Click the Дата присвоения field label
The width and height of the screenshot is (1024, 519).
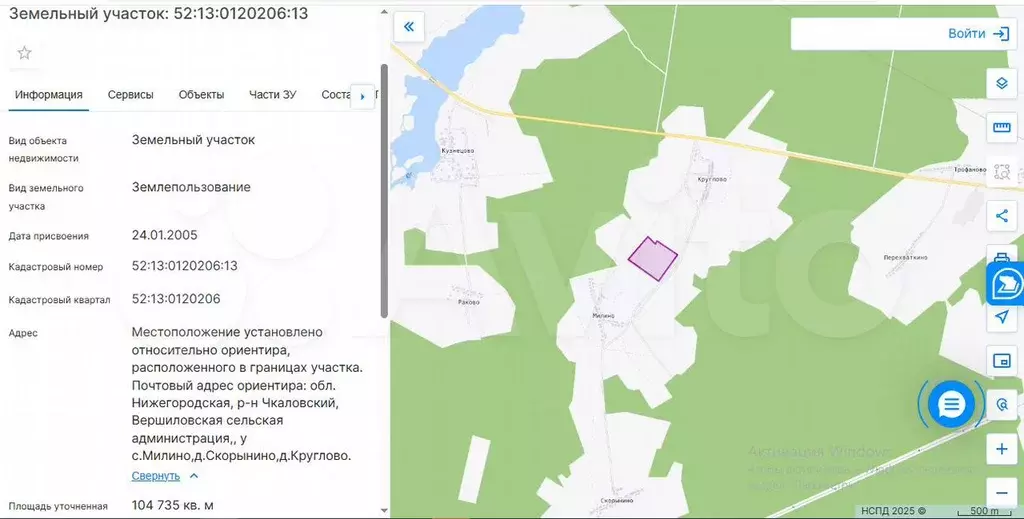tap(48, 236)
